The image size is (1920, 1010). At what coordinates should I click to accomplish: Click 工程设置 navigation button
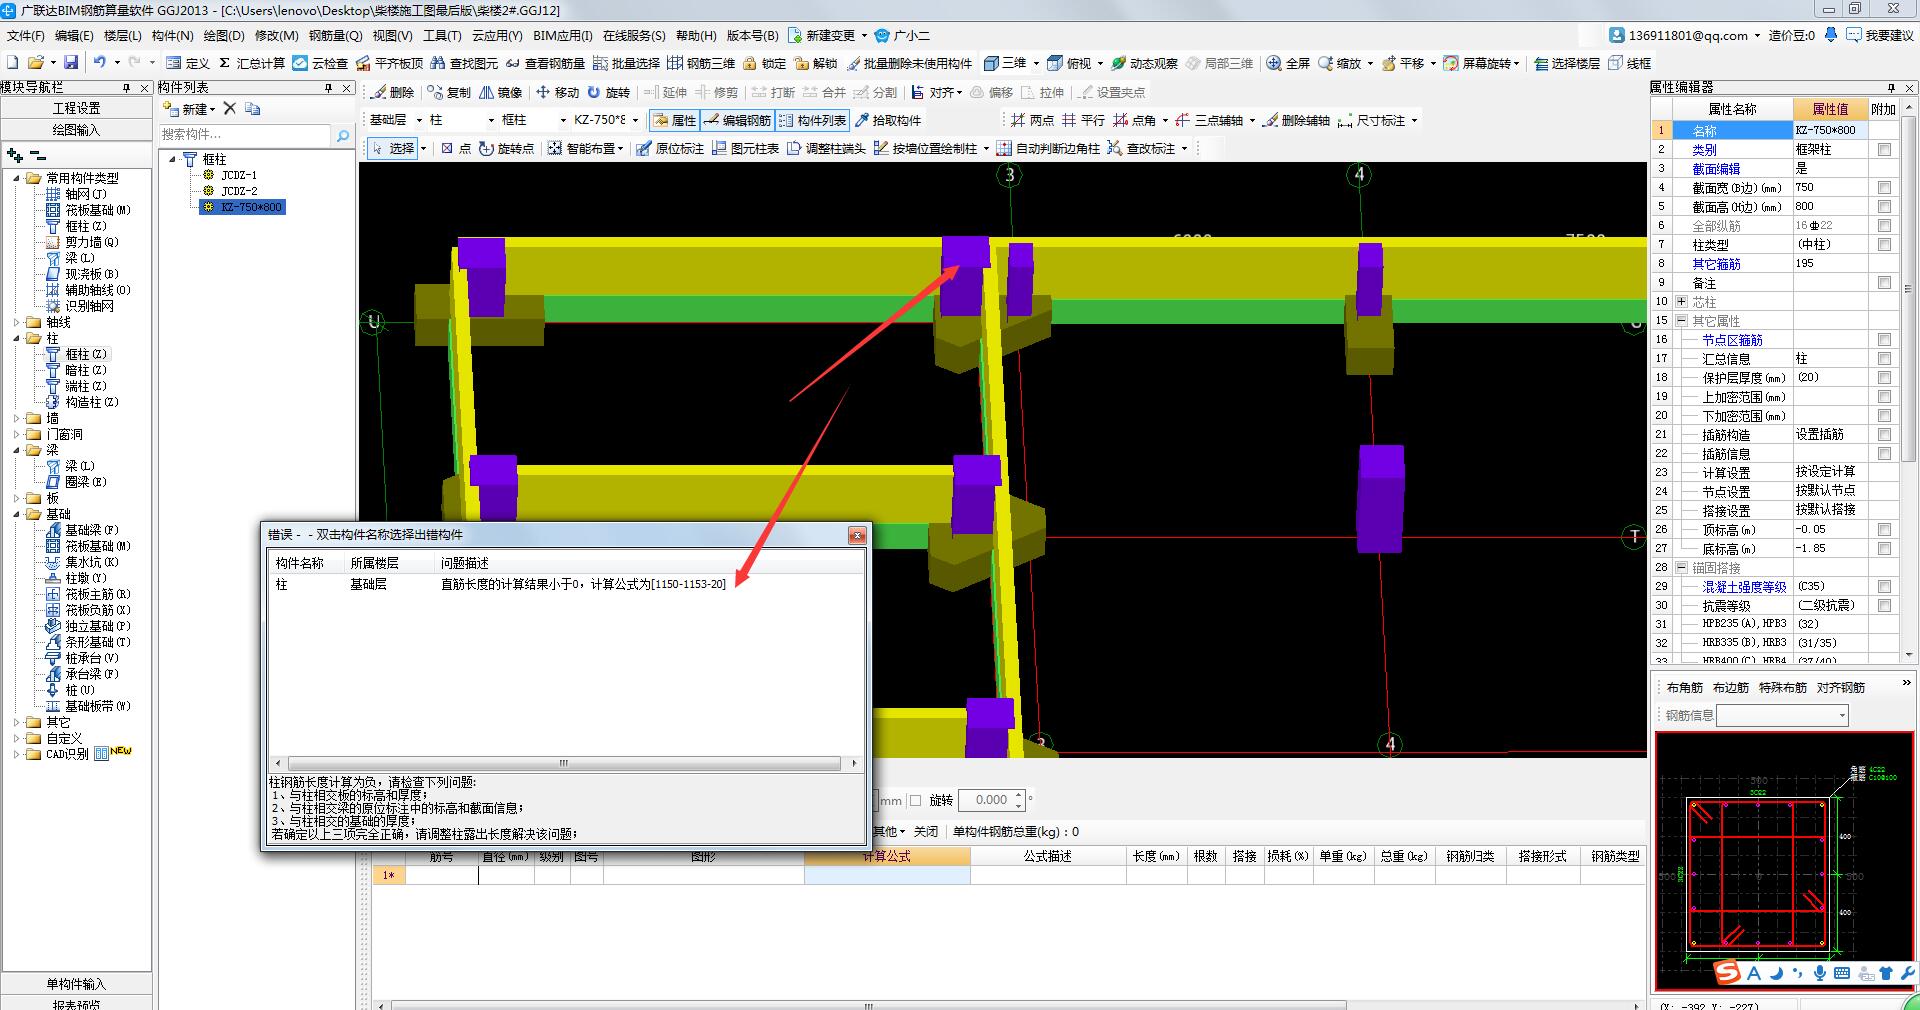coord(76,108)
